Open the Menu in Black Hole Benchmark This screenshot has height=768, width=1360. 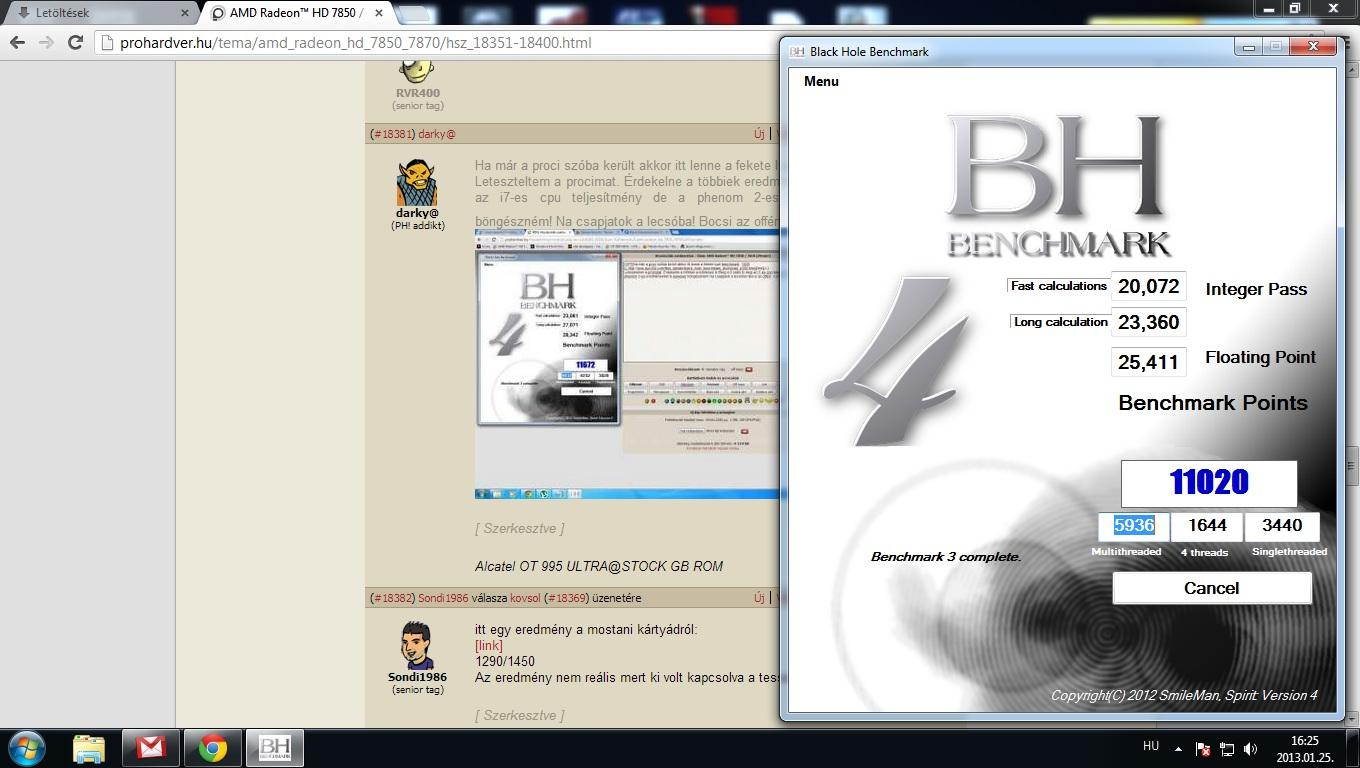821,81
